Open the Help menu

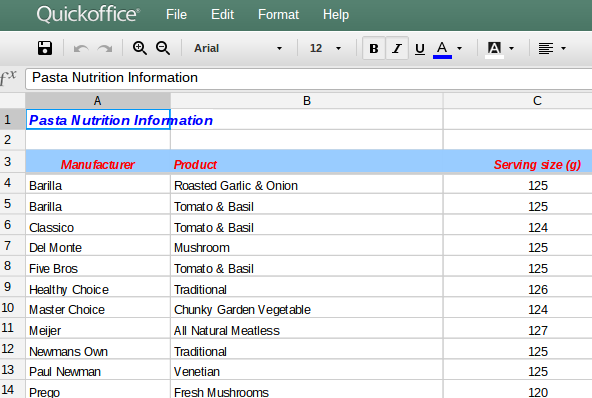pyautogui.click(x=336, y=15)
